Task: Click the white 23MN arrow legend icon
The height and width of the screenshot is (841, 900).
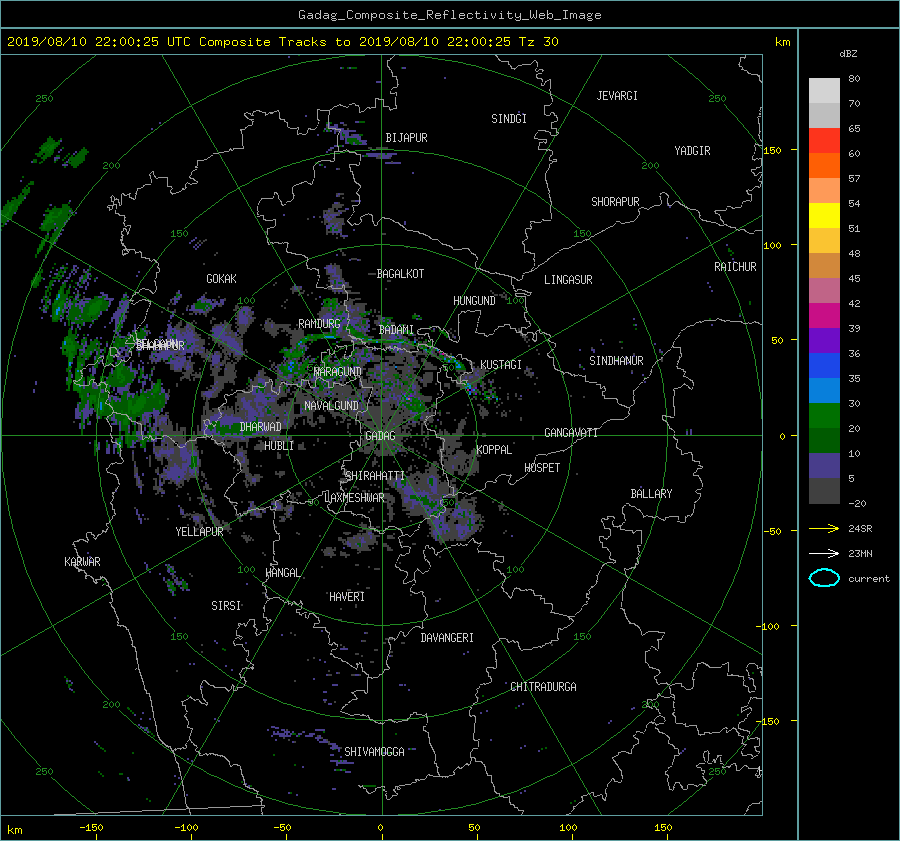Action: pyautogui.click(x=824, y=553)
